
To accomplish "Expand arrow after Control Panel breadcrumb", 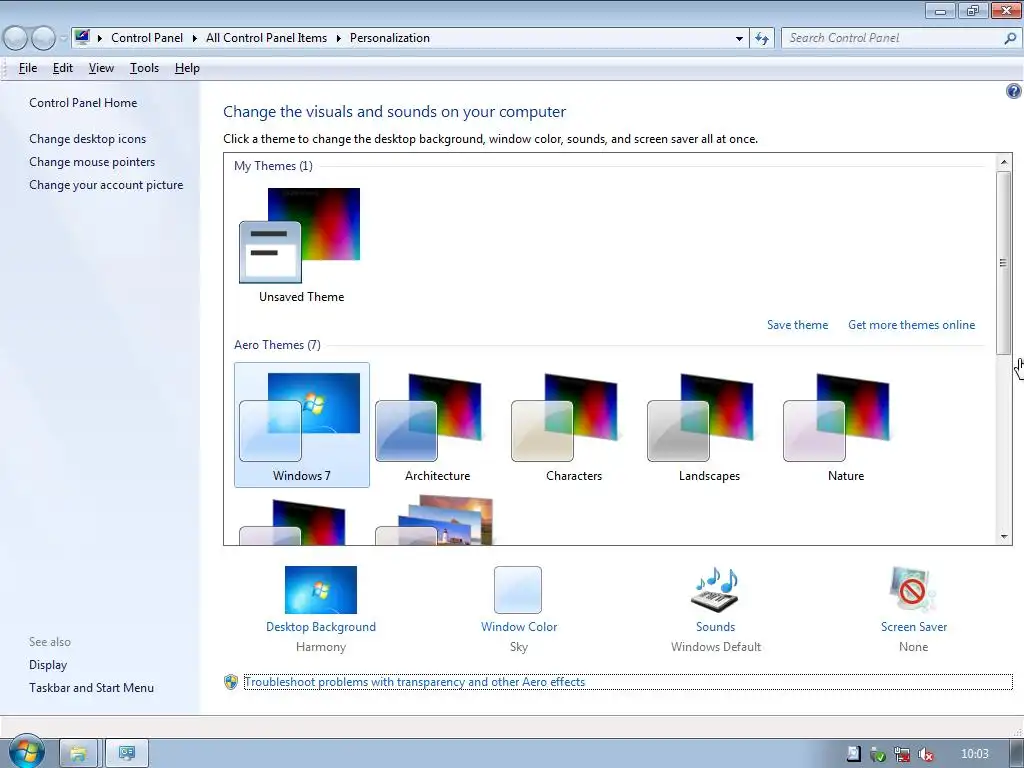I will [x=195, y=38].
